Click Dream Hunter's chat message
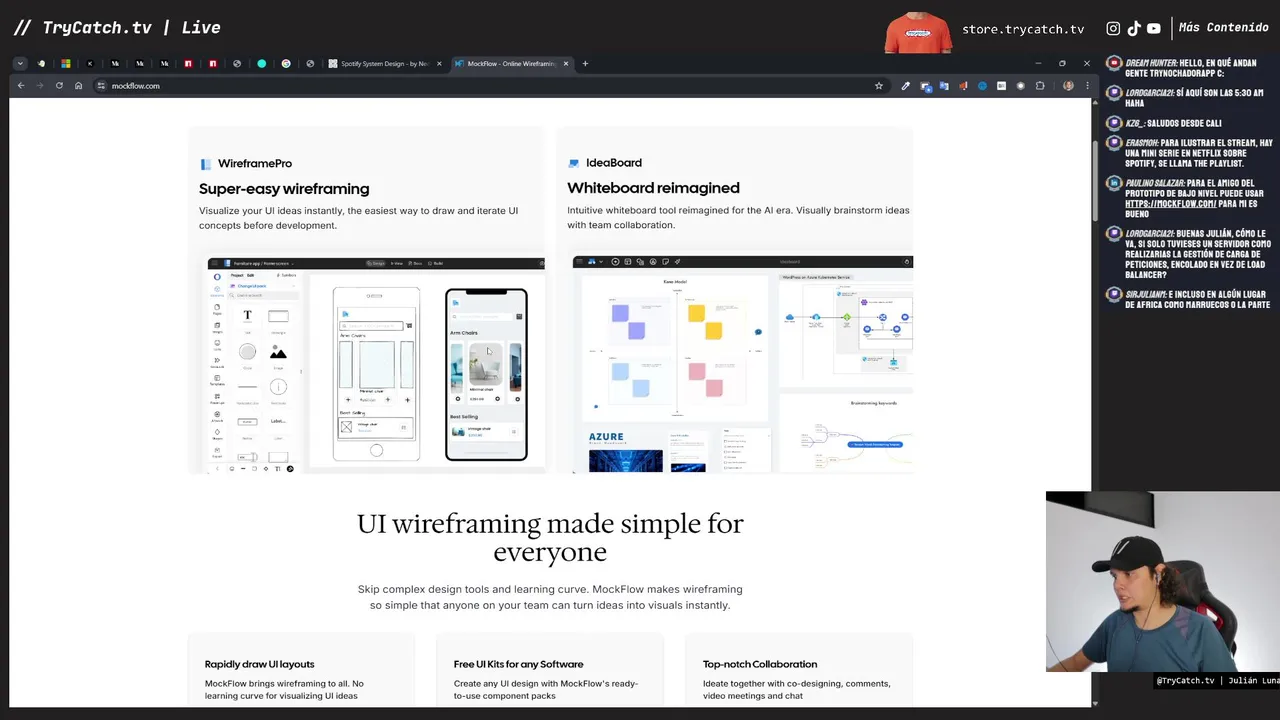1280x720 pixels. [x=1190, y=67]
